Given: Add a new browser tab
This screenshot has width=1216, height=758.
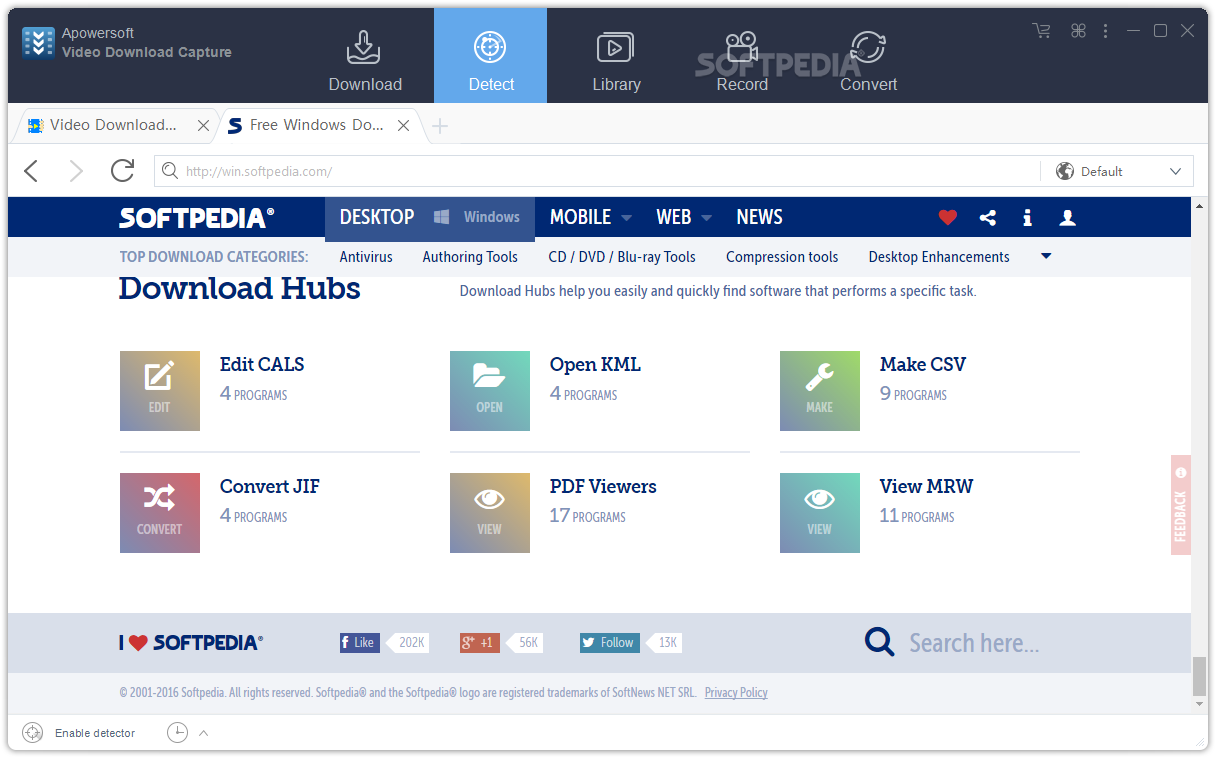Looking at the screenshot, I should 440,126.
